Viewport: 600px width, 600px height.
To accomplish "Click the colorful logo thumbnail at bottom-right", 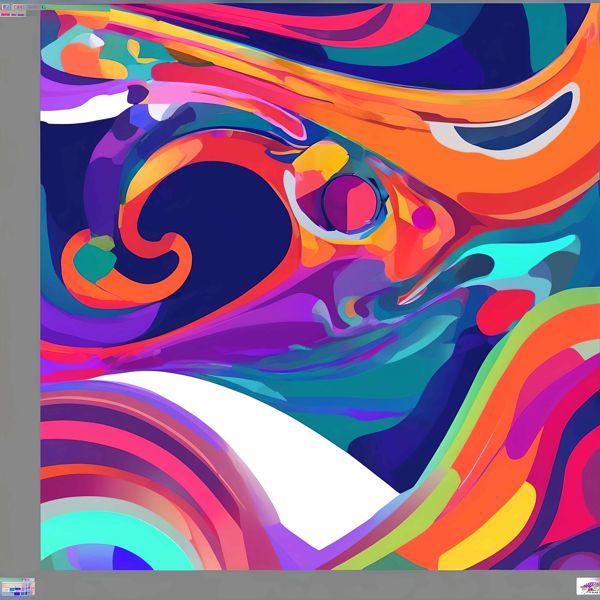I will (x=588, y=586).
